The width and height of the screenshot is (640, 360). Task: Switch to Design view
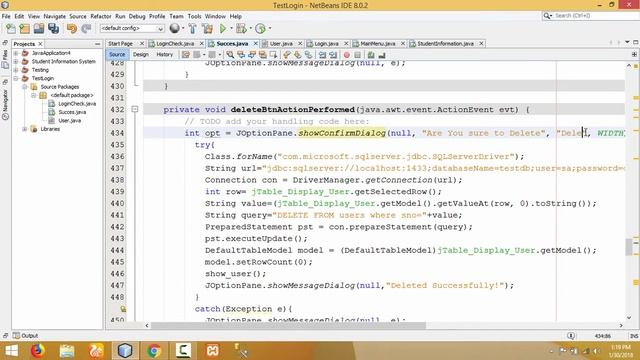[x=141, y=54]
